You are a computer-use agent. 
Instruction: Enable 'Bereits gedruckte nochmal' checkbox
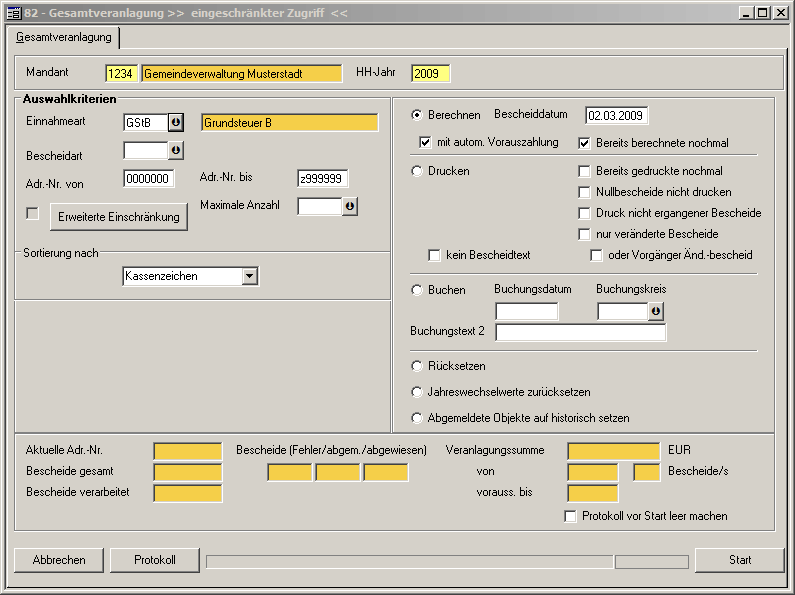click(585, 171)
